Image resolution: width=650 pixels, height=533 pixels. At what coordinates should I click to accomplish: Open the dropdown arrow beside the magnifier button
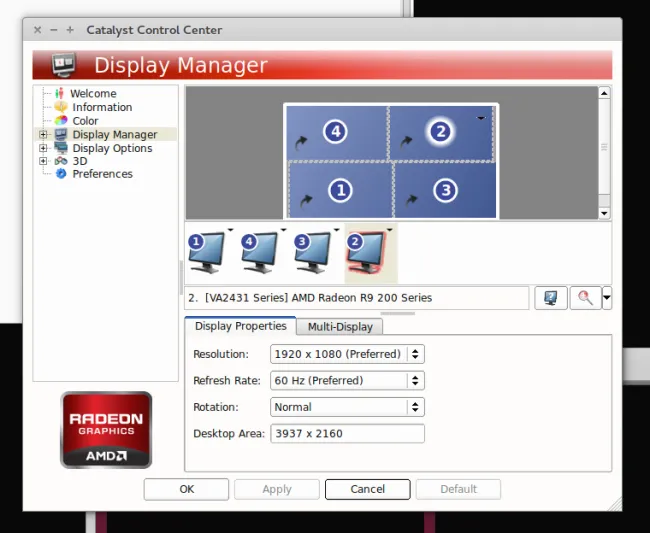point(607,298)
